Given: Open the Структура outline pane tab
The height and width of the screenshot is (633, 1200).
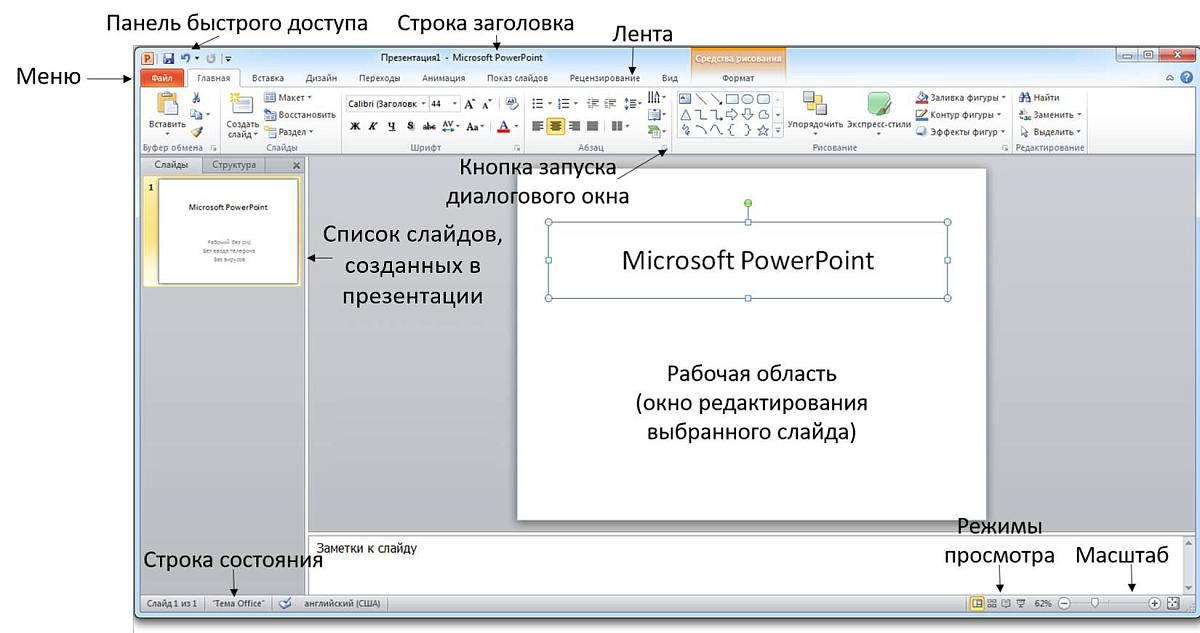Looking at the screenshot, I should click(235, 165).
